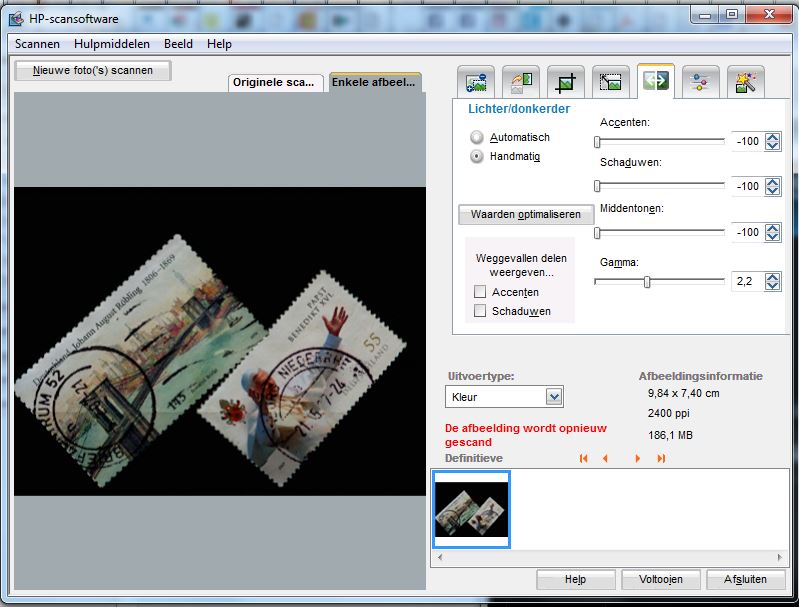Image resolution: width=799 pixels, height=607 pixels.
Task: Jump to first image navigation arrow
Action: point(584,459)
